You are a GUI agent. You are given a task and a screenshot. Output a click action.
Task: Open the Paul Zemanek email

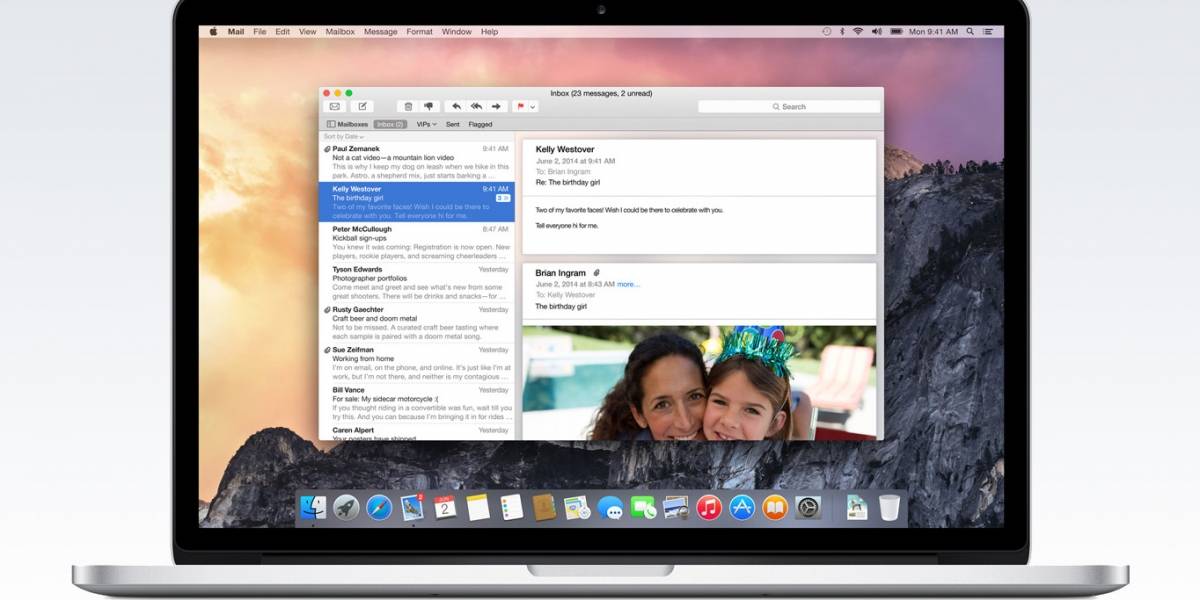tap(417, 160)
